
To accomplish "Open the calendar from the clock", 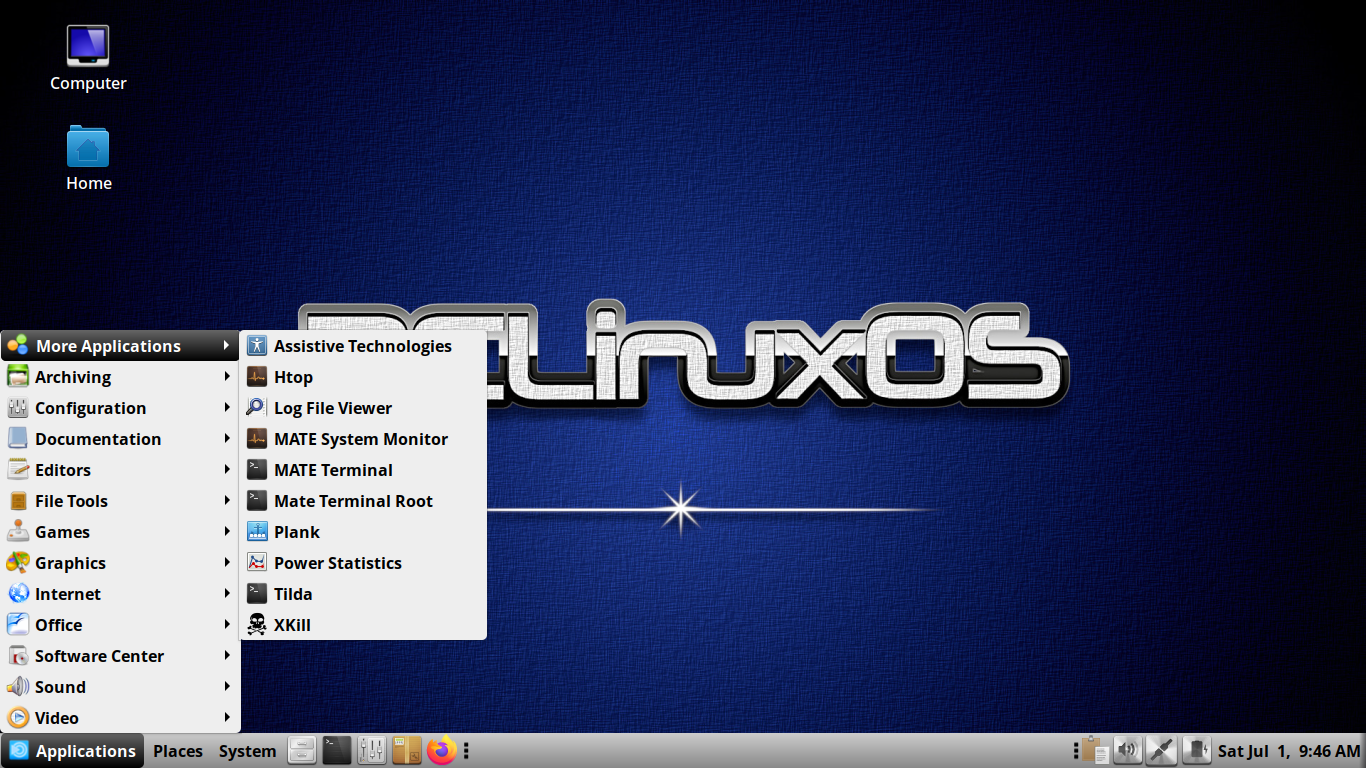I will pos(1289,751).
